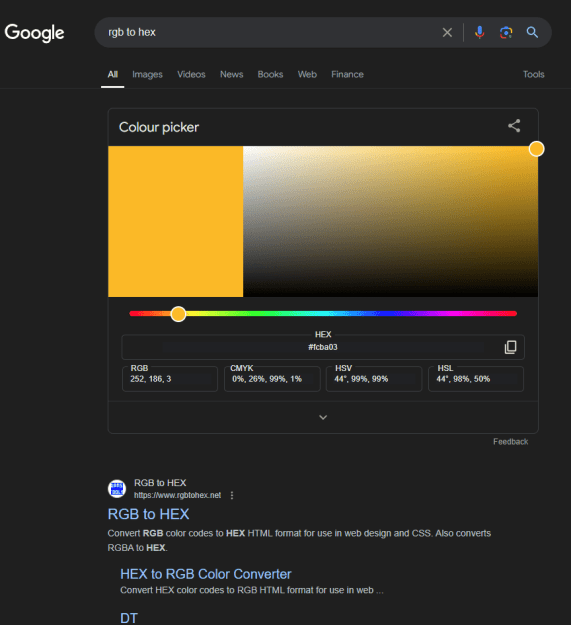The width and height of the screenshot is (571, 625).
Task: Click the rgbtohex.net site favicon
Action: [x=117, y=489]
